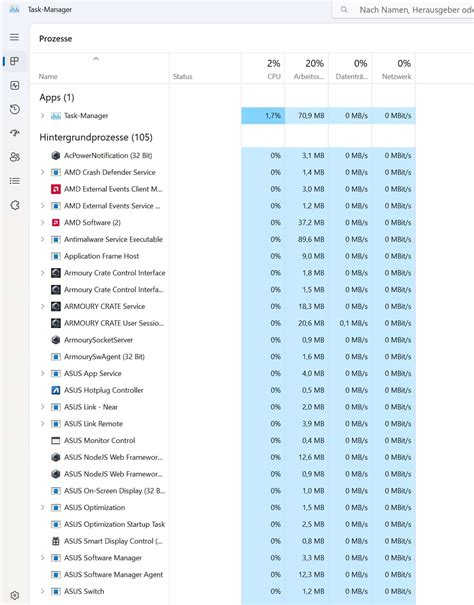Select the Apps (1) group header
This screenshot has width=474, height=605.
click(x=57, y=97)
